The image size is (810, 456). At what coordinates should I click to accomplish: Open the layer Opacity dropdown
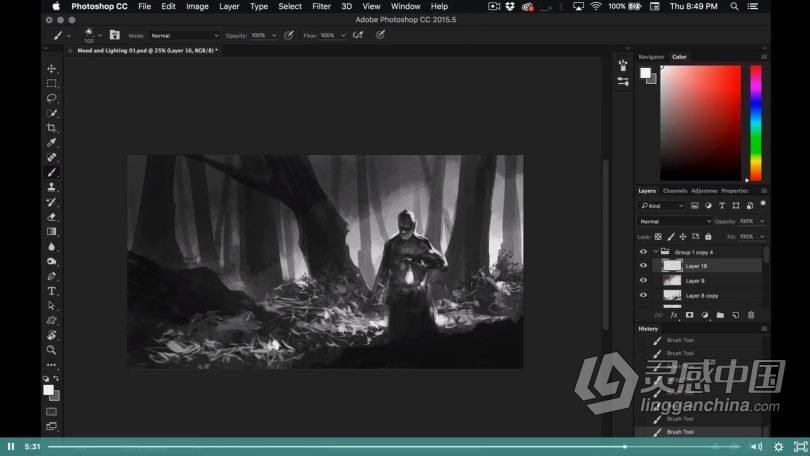pyautogui.click(x=762, y=221)
